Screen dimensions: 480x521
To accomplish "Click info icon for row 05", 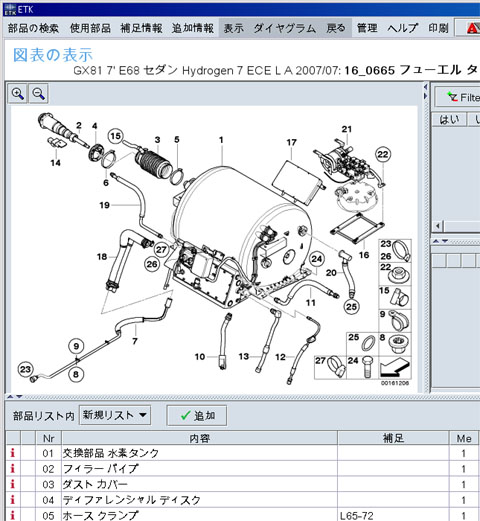I will (x=13, y=515).
